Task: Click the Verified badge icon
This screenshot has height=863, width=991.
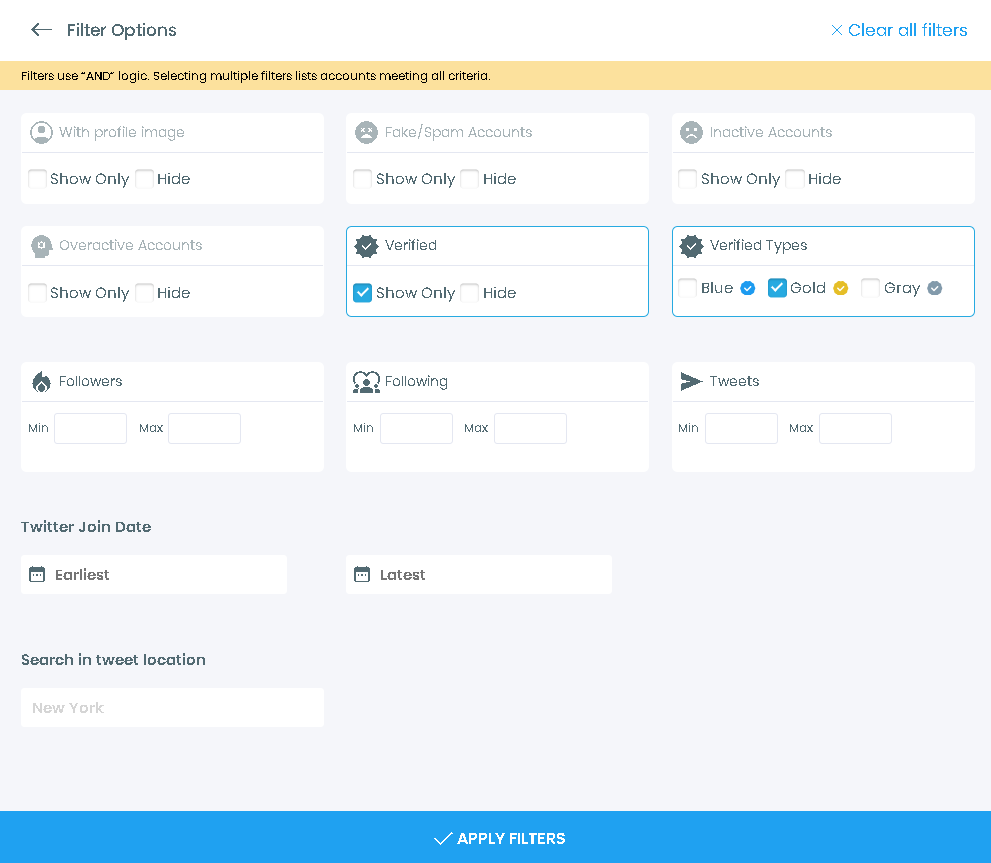Action: pos(366,245)
